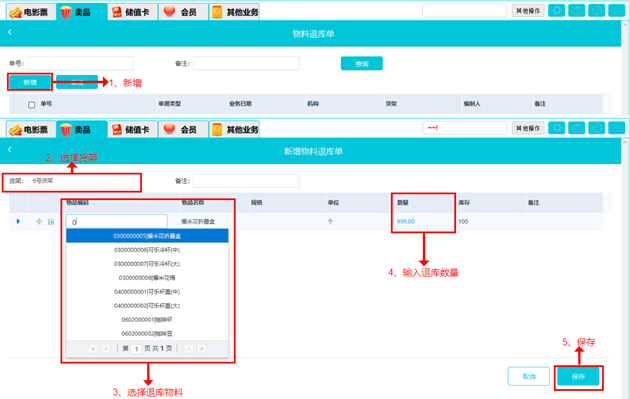Switch to the 会员 tab in the 新增物料退库单 window
Viewport: 630px width, 399px height.
pyautogui.click(x=183, y=129)
